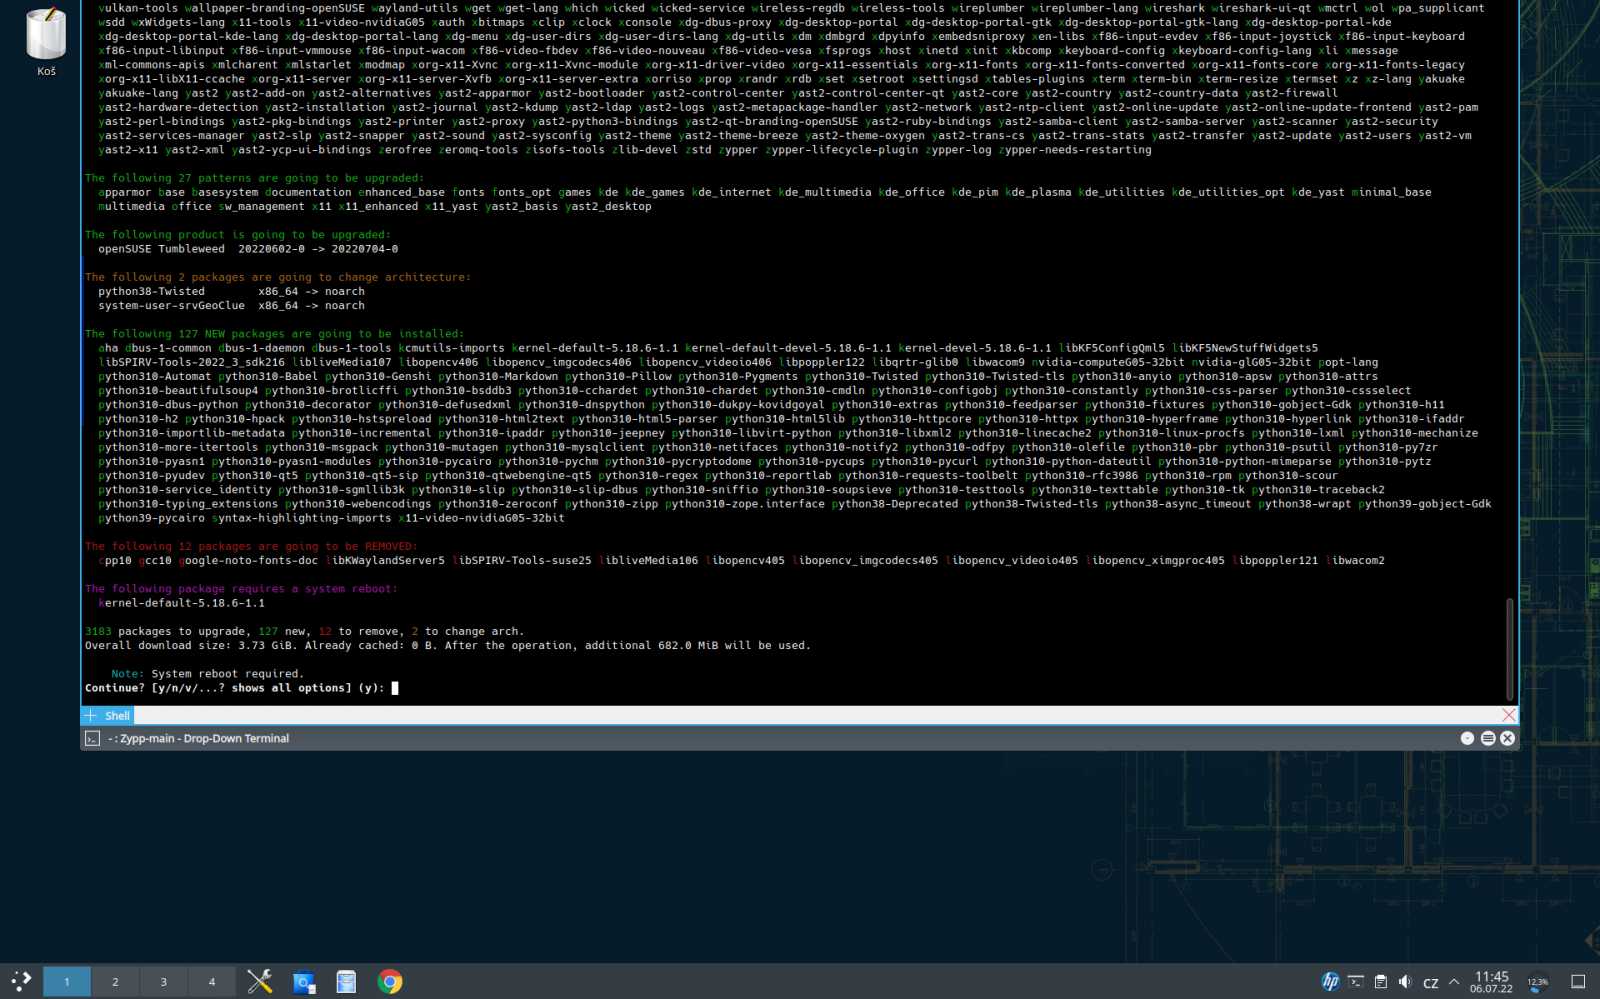Launch the system settings wrench and screwdriver icon
1600x999 pixels.
260,982
